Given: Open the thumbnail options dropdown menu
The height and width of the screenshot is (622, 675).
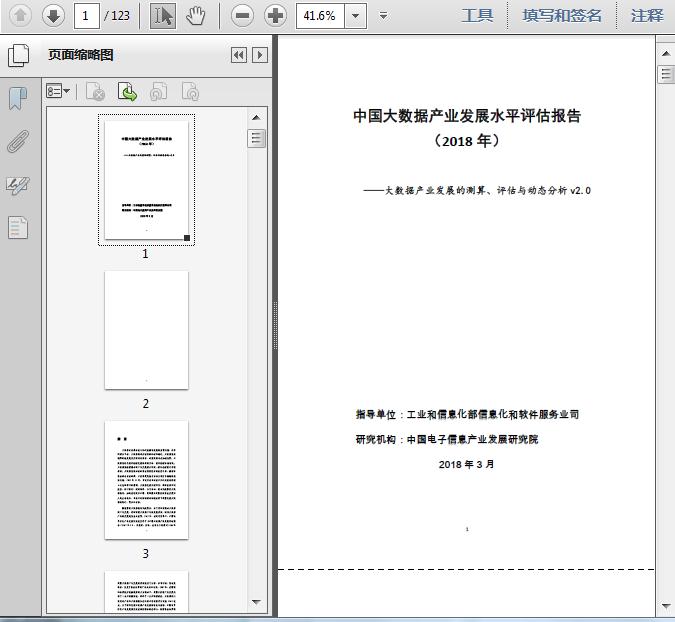Looking at the screenshot, I should point(58,92).
